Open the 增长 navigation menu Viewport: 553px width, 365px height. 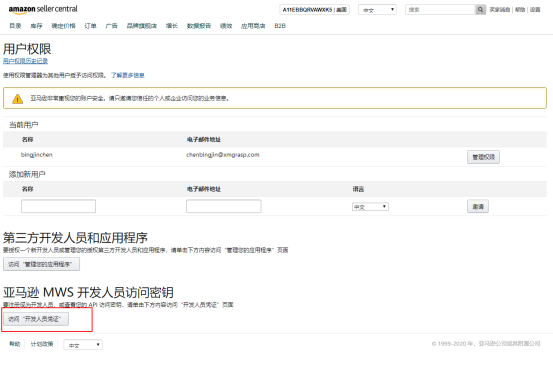[172, 26]
